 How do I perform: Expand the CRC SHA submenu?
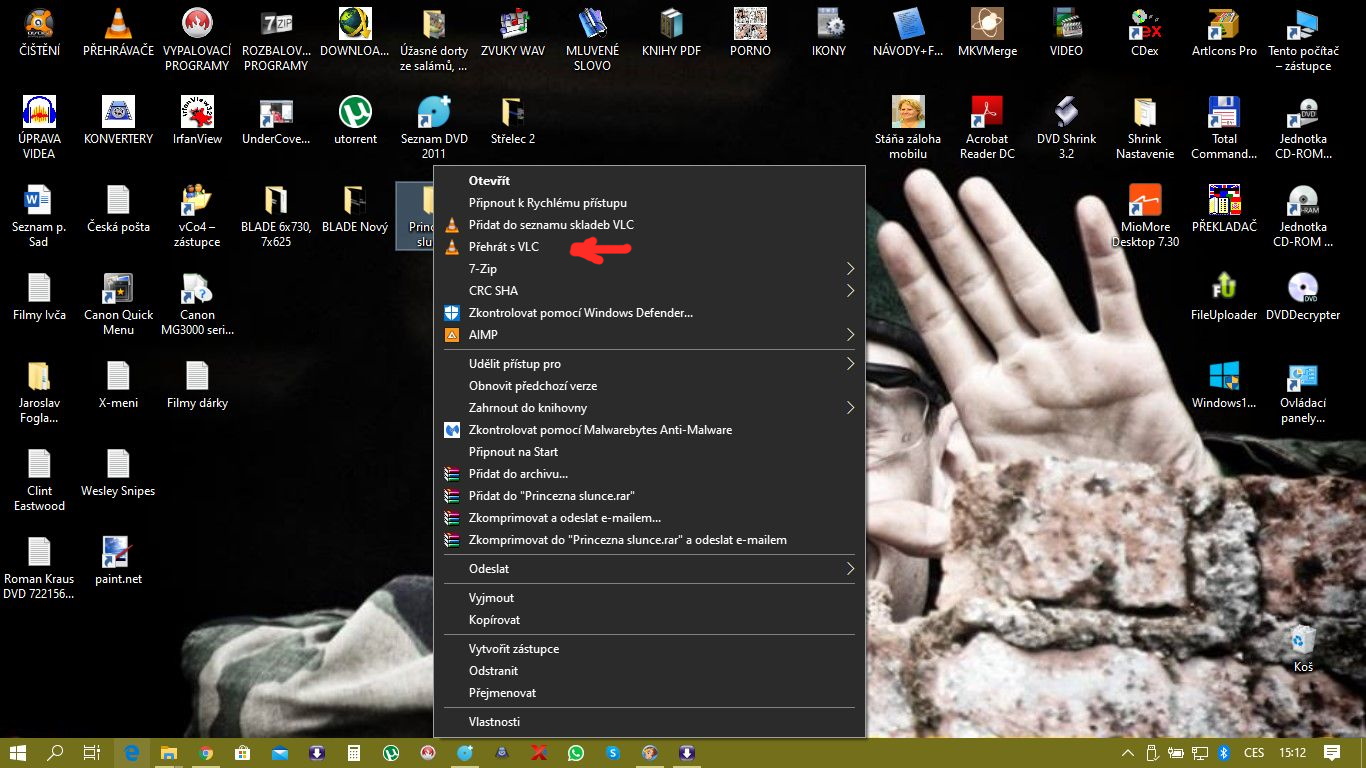pyautogui.click(x=649, y=291)
